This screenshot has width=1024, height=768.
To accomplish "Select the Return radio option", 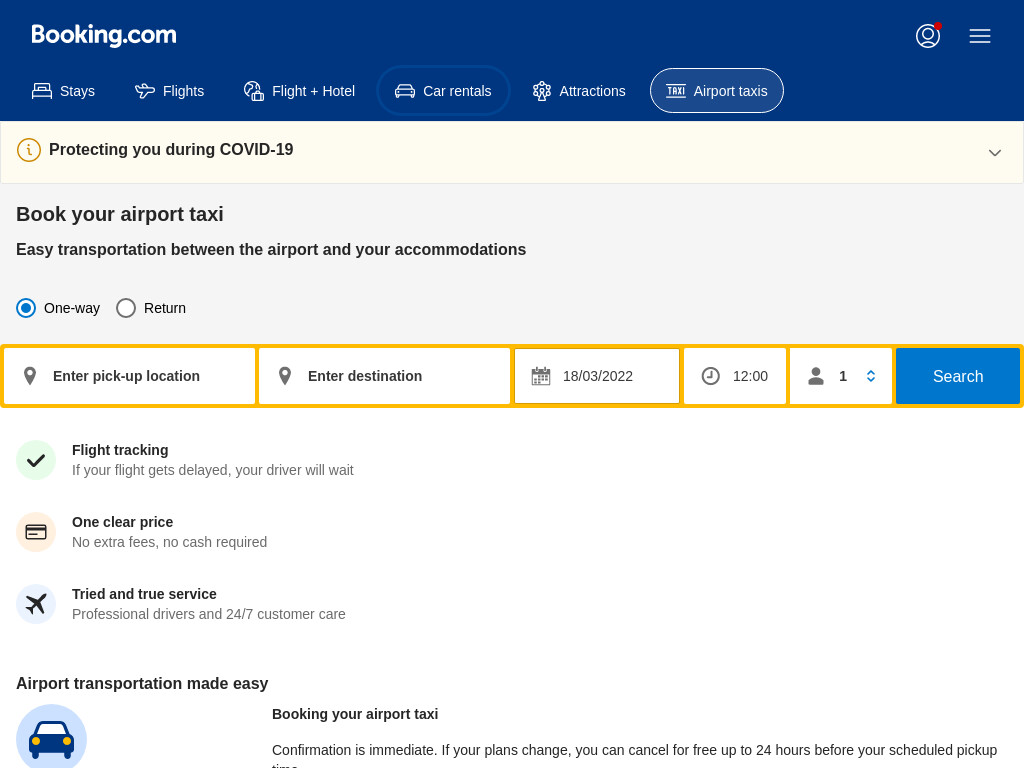I will pos(126,308).
